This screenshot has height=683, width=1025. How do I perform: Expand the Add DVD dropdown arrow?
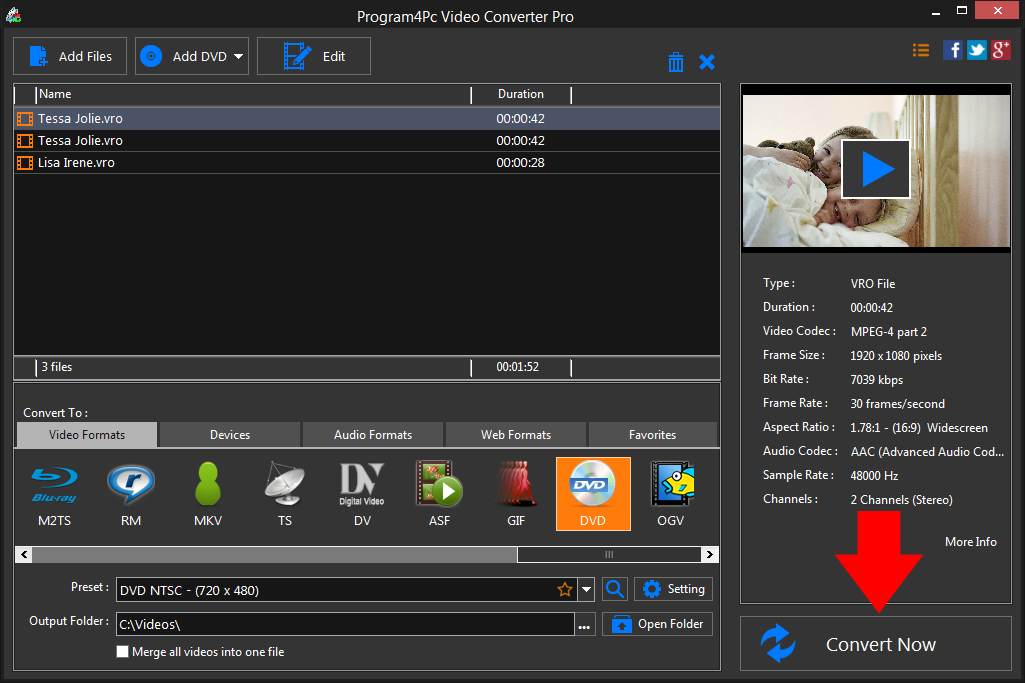pyautogui.click(x=239, y=57)
